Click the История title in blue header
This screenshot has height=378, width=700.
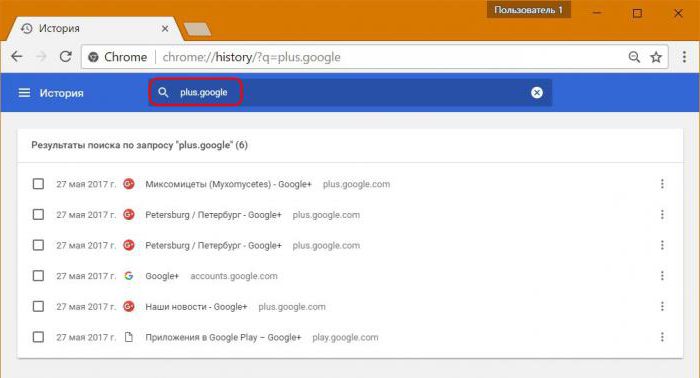tap(62, 93)
